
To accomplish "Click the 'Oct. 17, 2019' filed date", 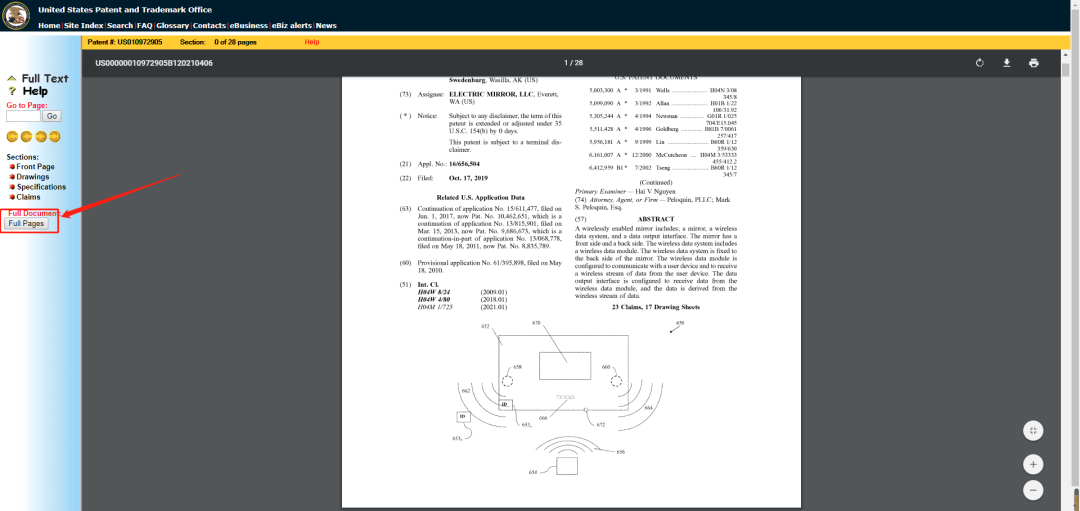I will click(x=468, y=178).
